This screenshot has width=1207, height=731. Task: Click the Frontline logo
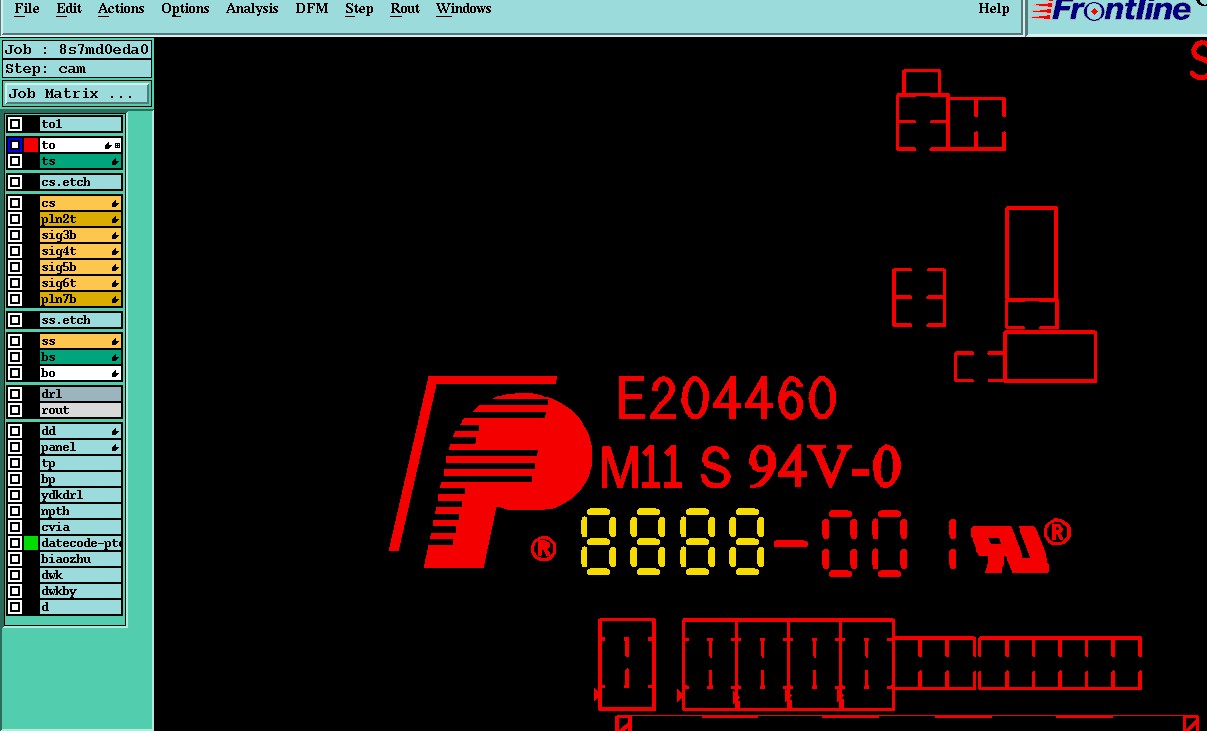point(1112,11)
